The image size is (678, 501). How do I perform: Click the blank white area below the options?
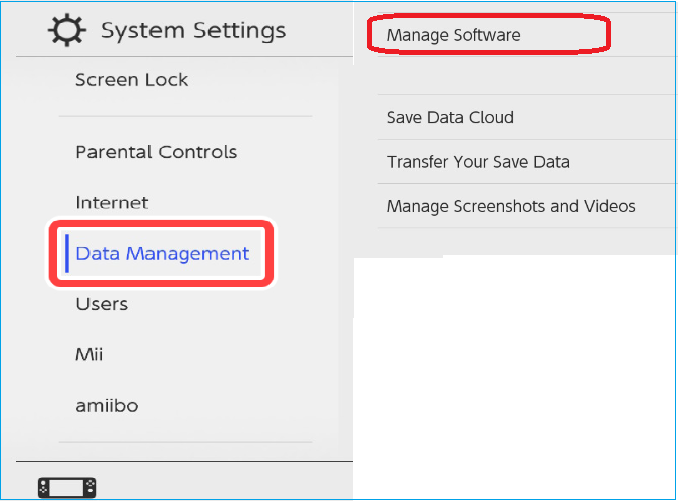[x=515, y=370]
